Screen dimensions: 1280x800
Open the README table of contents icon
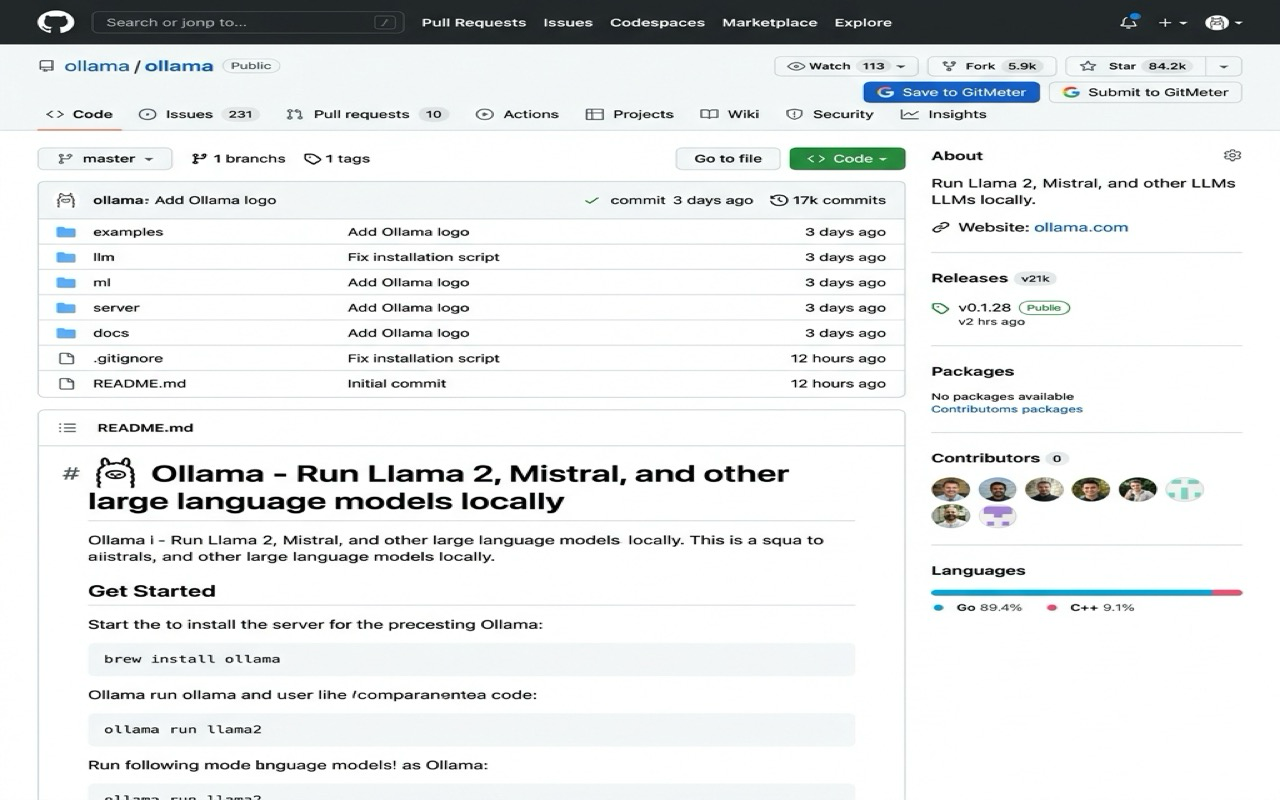click(67, 427)
